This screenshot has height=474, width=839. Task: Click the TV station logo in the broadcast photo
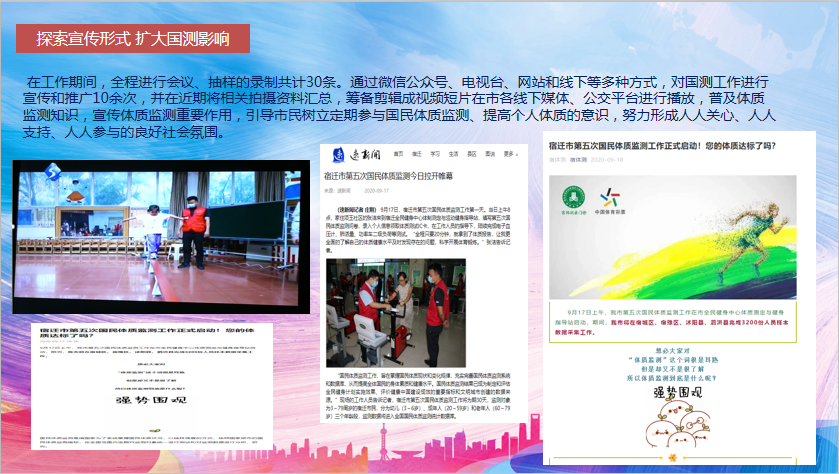(x=52, y=172)
